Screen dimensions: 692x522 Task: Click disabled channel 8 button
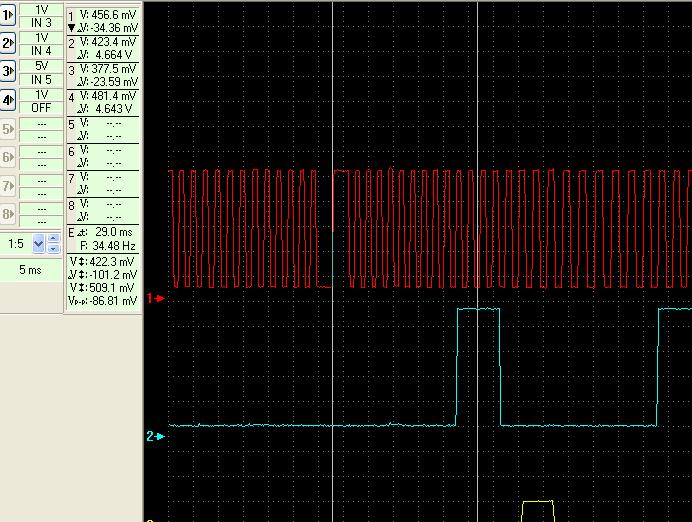click(x=8, y=214)
